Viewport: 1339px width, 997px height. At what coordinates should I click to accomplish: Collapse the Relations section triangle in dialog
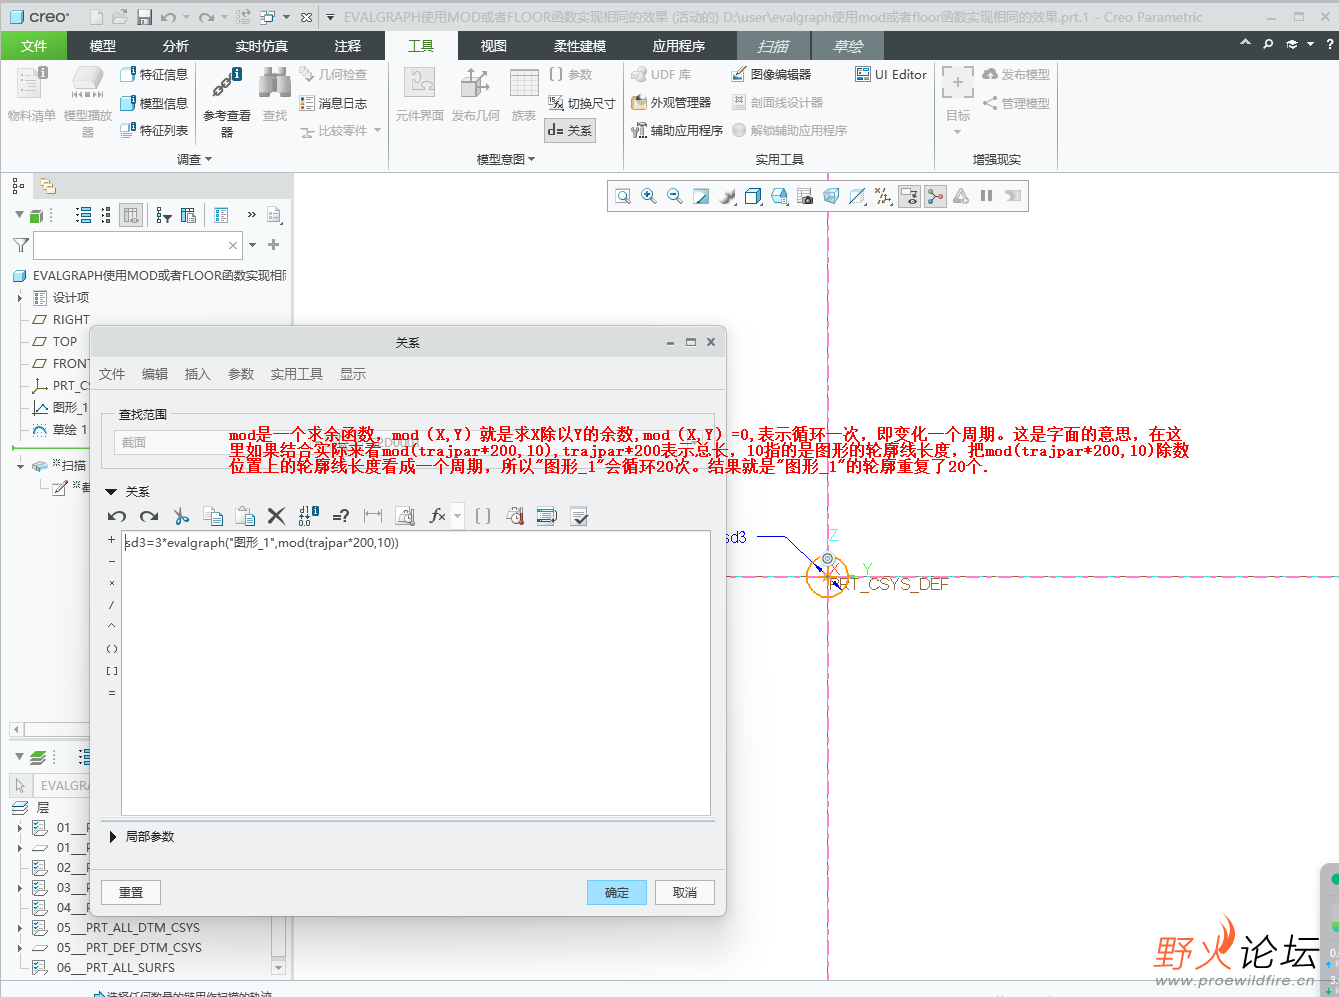(111, 491)
